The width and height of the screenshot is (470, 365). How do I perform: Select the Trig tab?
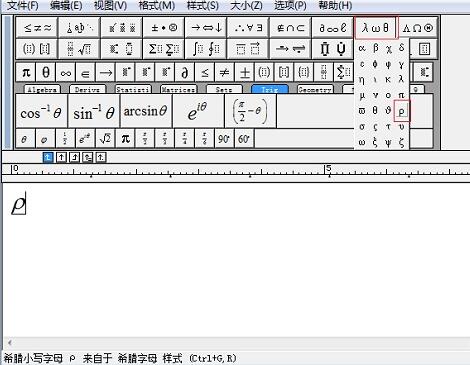[x=270, y=89]
